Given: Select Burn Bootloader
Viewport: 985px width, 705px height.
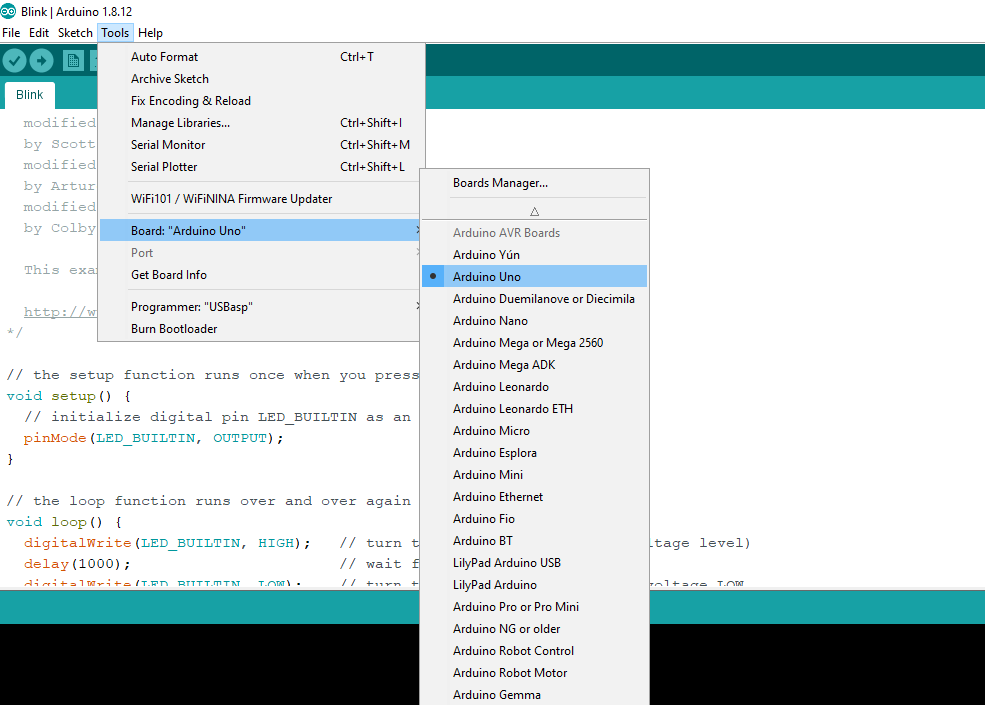Looking at the screenshot, I should (x=174, y=329).
